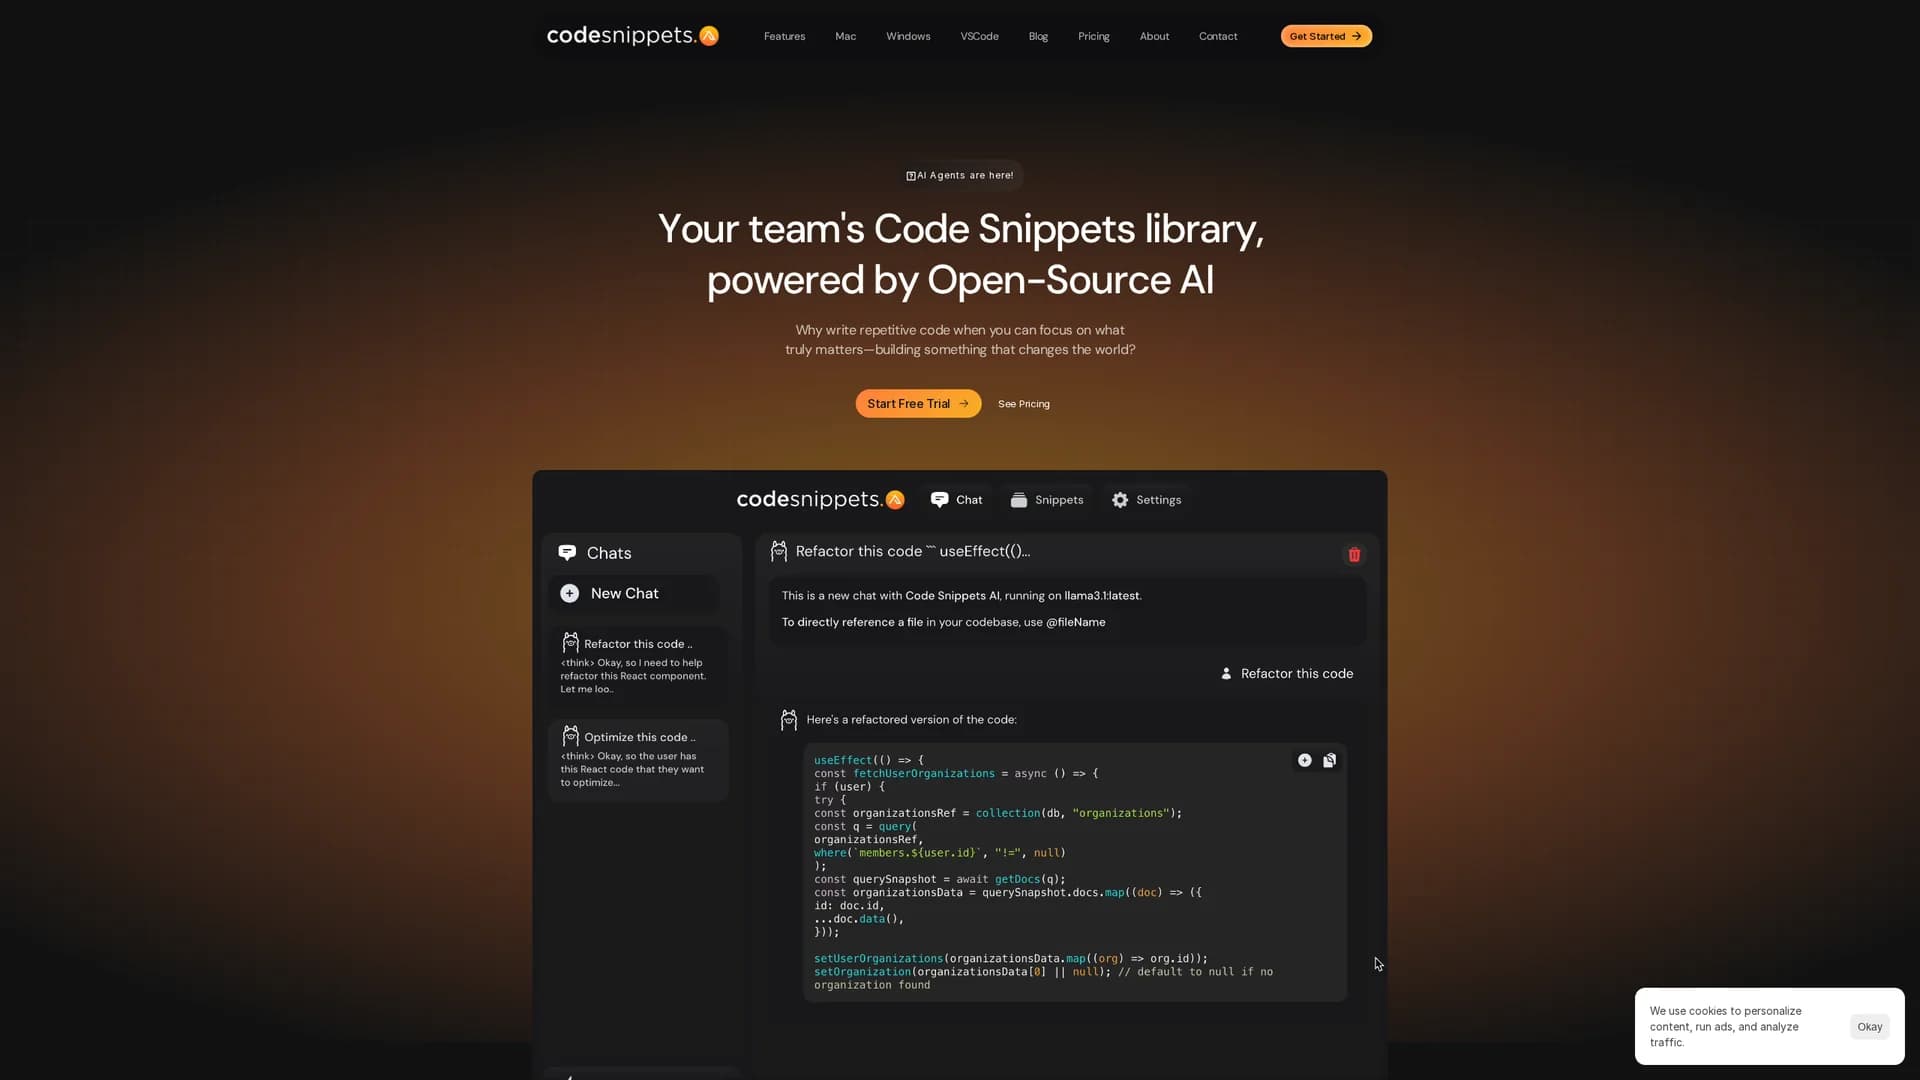
Task: Save code snippet with the plus icon
Action: click(x=1305, y=761)
